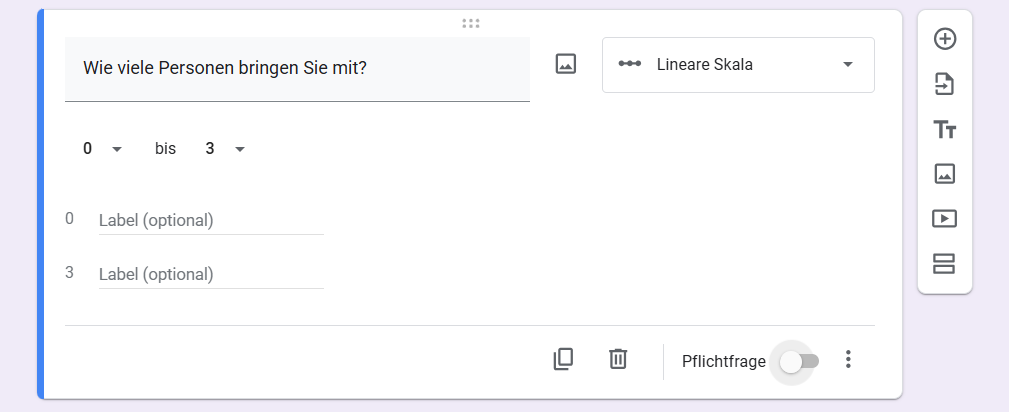1009x412 pixels.
Task: Open the minimum value 0 dropdown
Action: coord(102,149)
